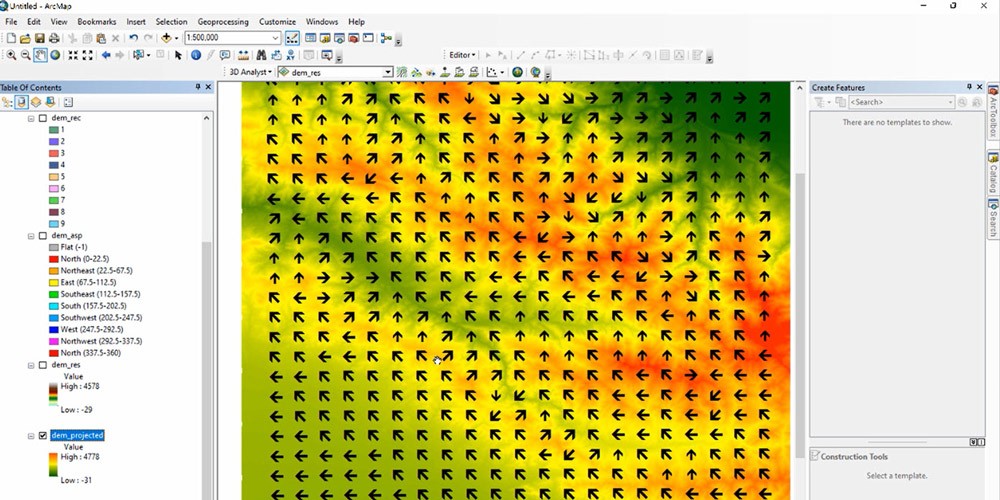Click the Add Data button
This screenshot has height=500, width=1000.
[x=167, y=38]
